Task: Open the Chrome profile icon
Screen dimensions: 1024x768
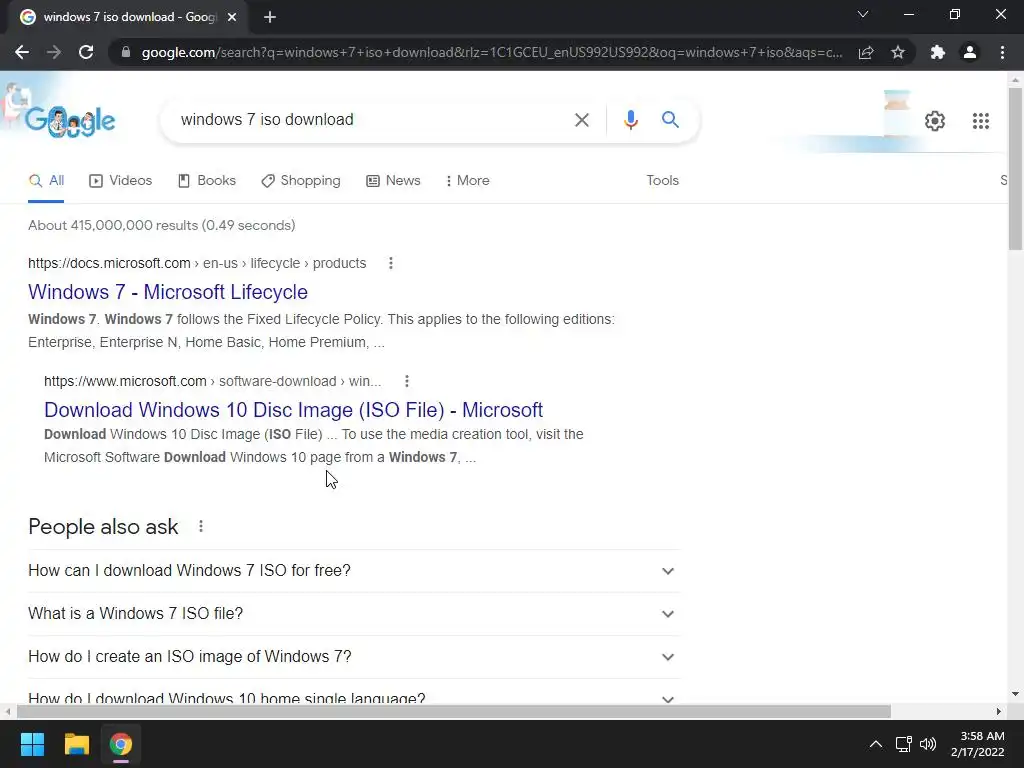Action: (970, 52)
